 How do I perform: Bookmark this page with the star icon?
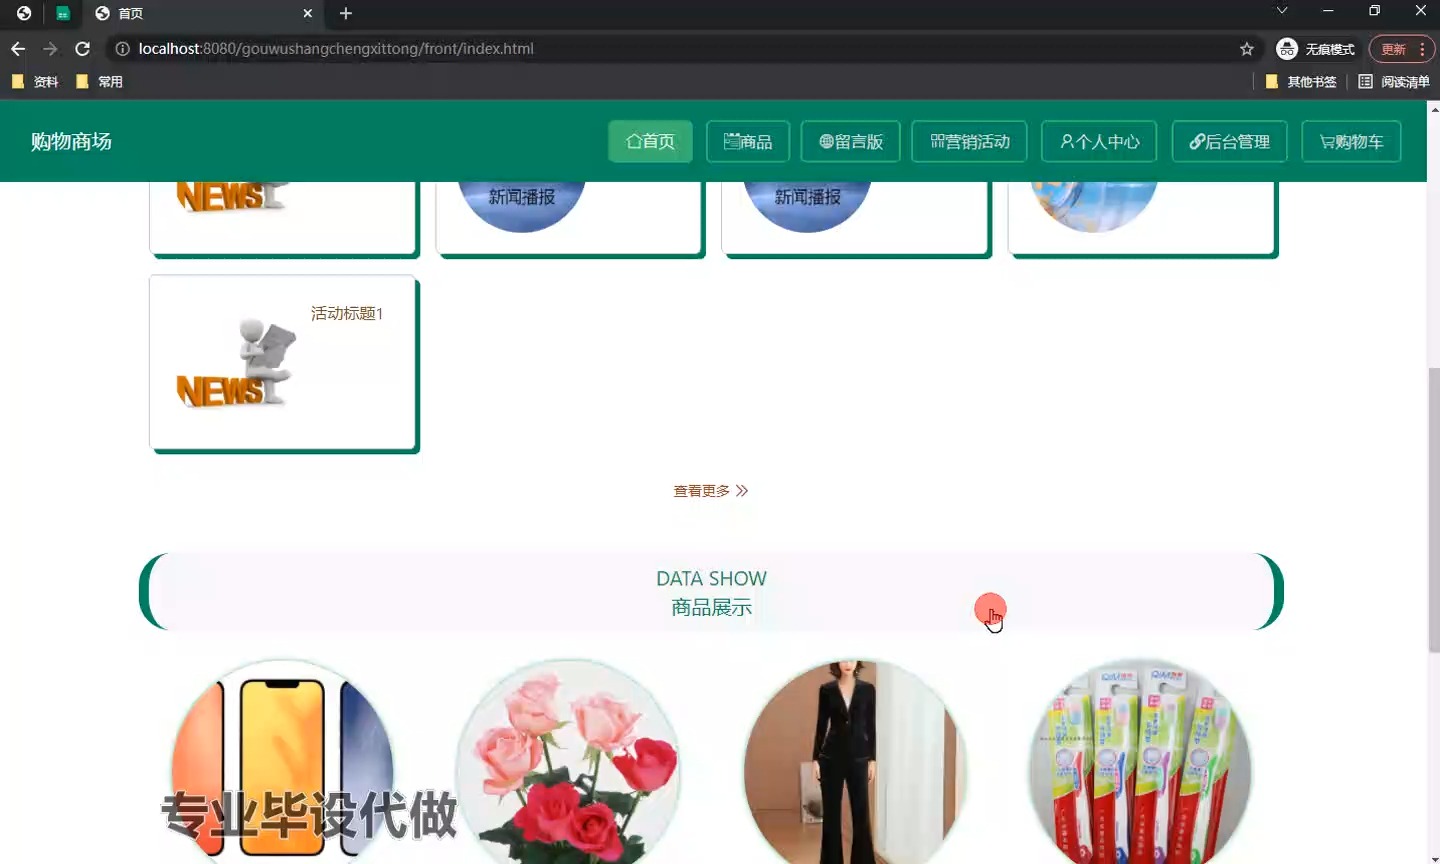click(x=1247, y=48)
